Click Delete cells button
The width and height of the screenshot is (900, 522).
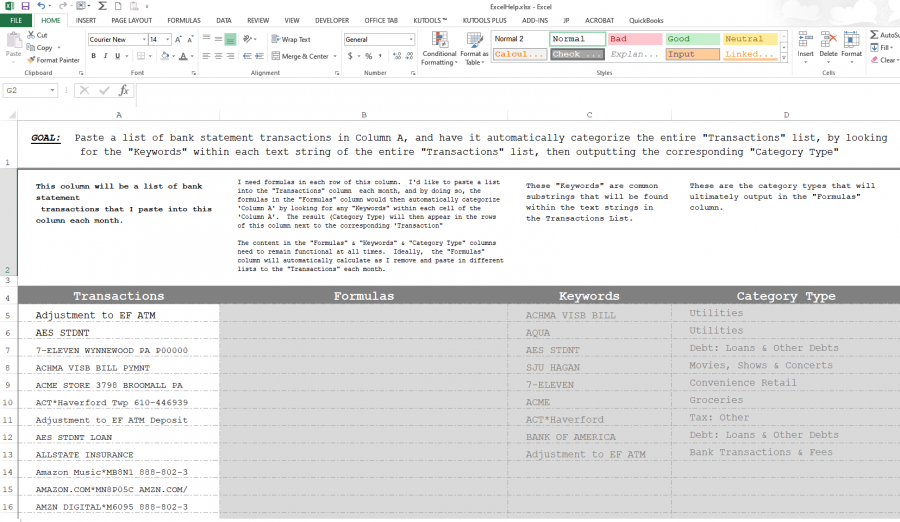[x=828, y=46]
